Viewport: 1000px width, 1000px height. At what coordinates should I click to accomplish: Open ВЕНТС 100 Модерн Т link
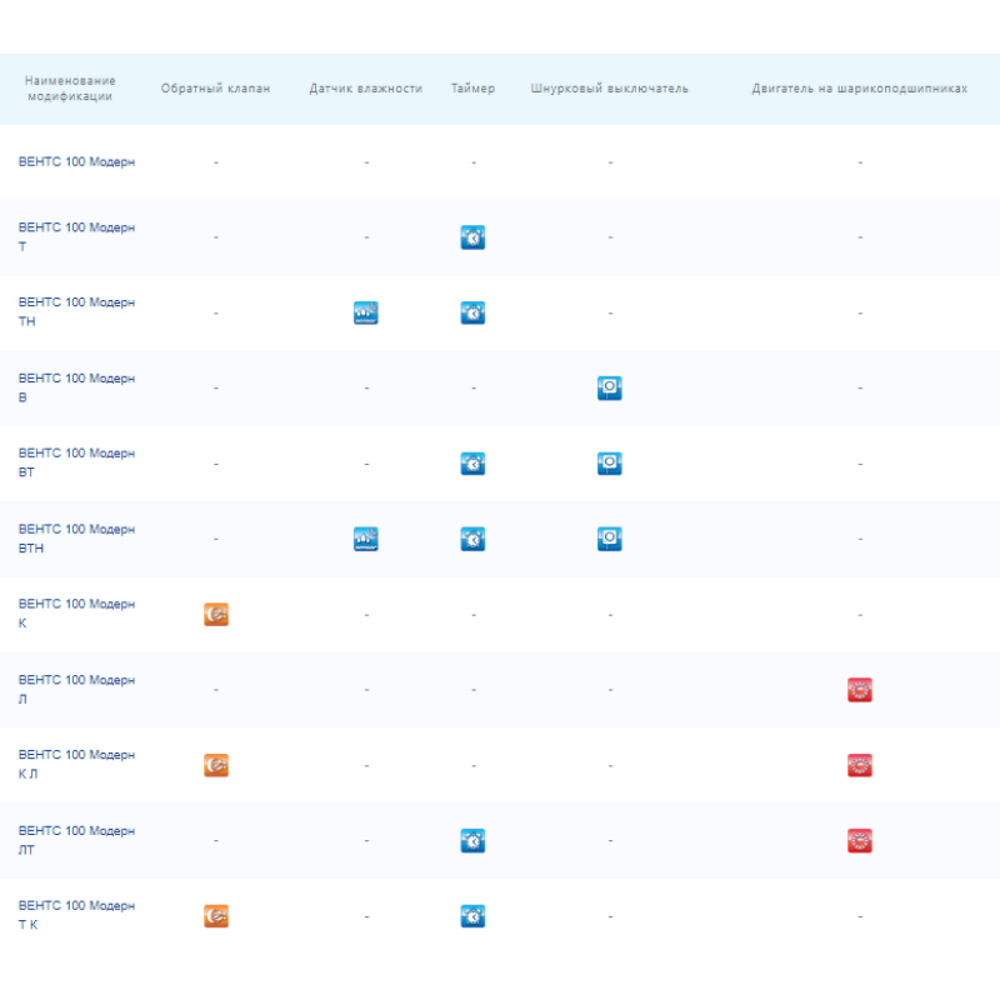77,237
